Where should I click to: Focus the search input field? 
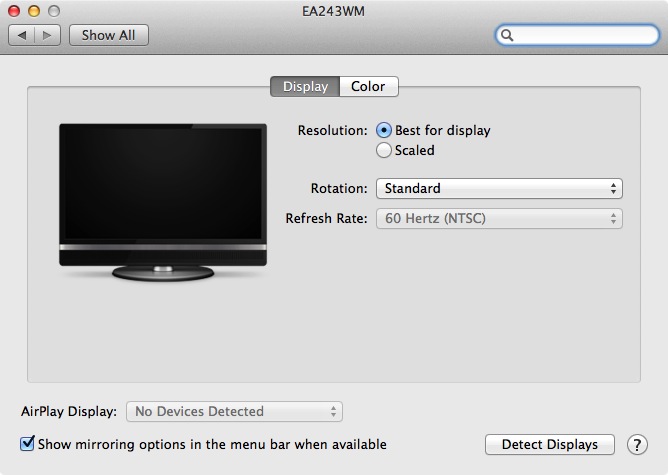(577, 35)
